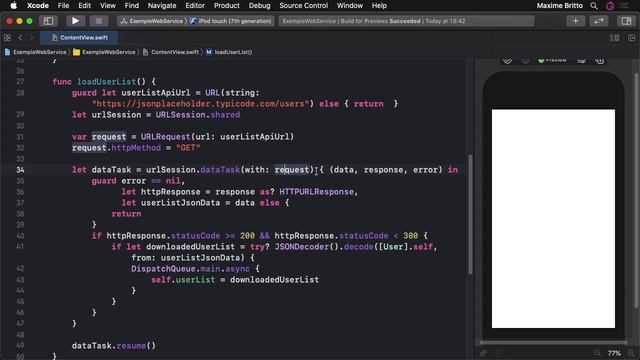640x360 pixels.
Task: Toggle the Navigator sidebar panel
Action: (x=48, y=21)
